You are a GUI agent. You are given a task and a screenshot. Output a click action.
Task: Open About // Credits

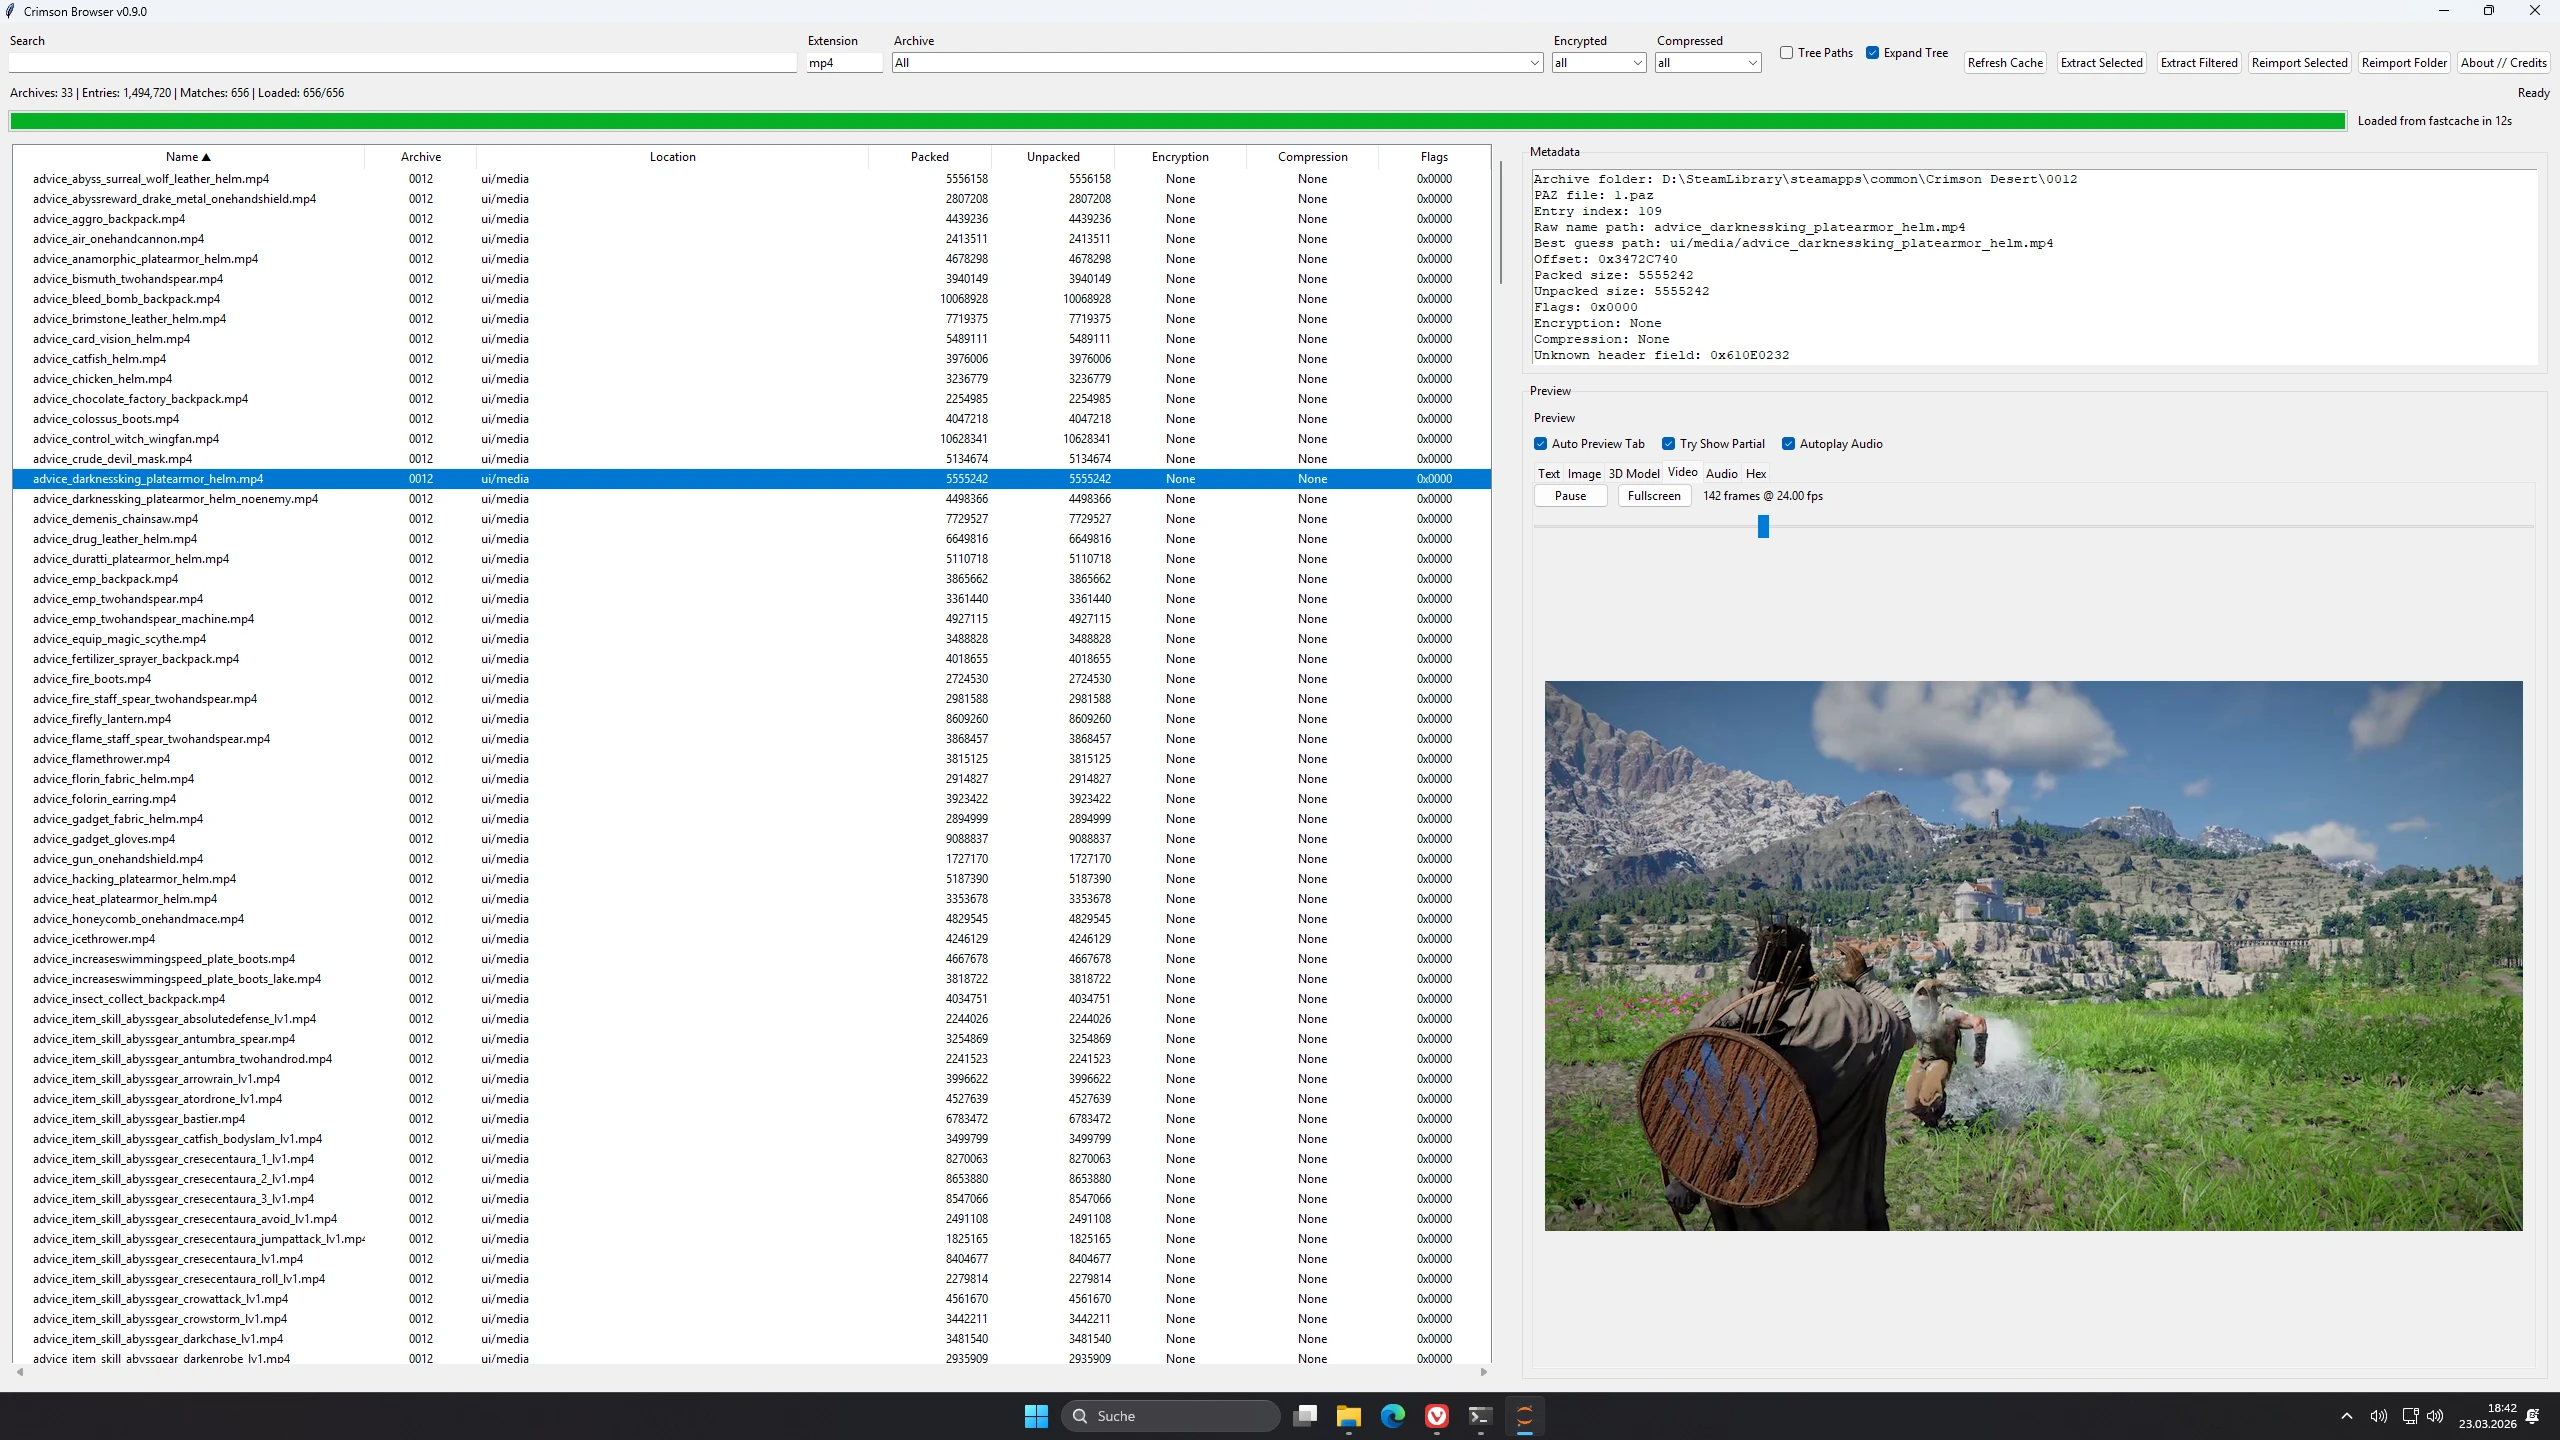[x=2504, y=63]
